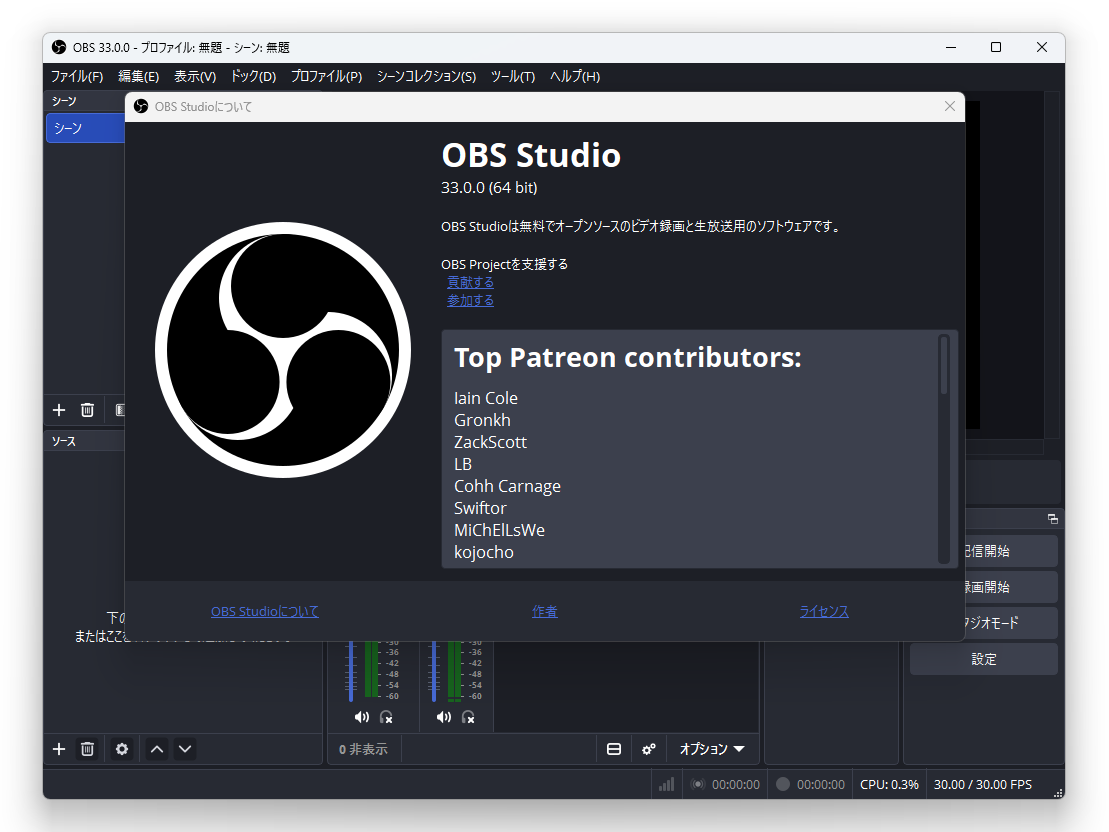Click the OBS logo in main title bar
This screenshot has width=1109, height=832.
point(59,47)
